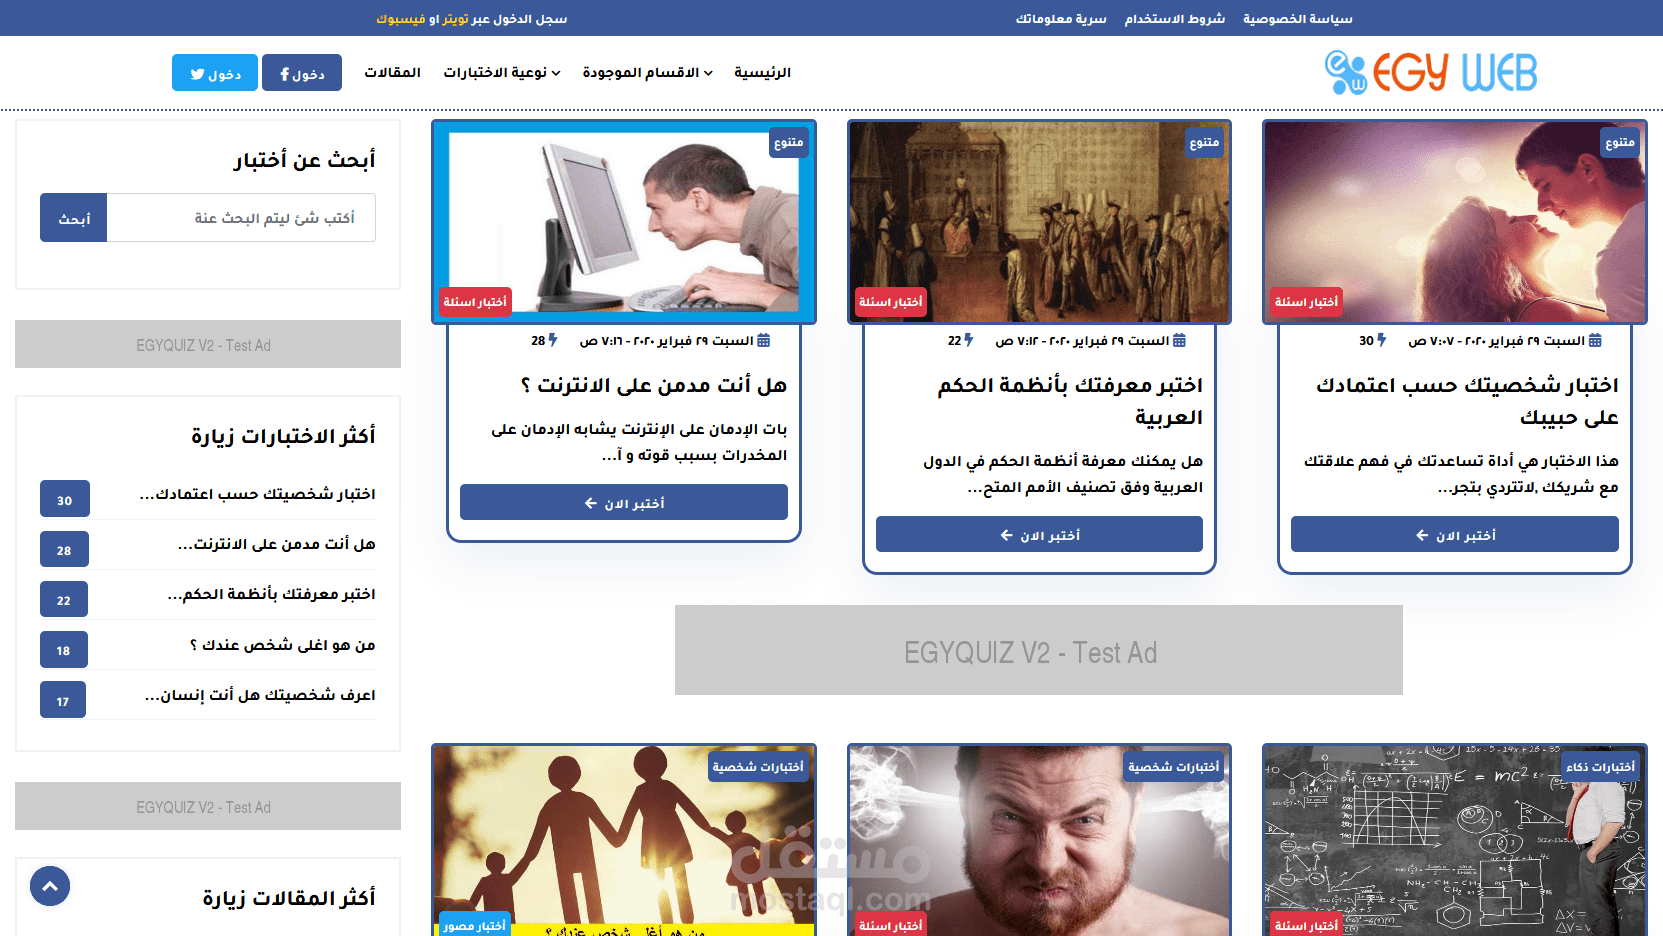The width and height of the screenshot is (1663, 936).
Task: Open المقالات articles menu item
Action: (x=392, y=72)
